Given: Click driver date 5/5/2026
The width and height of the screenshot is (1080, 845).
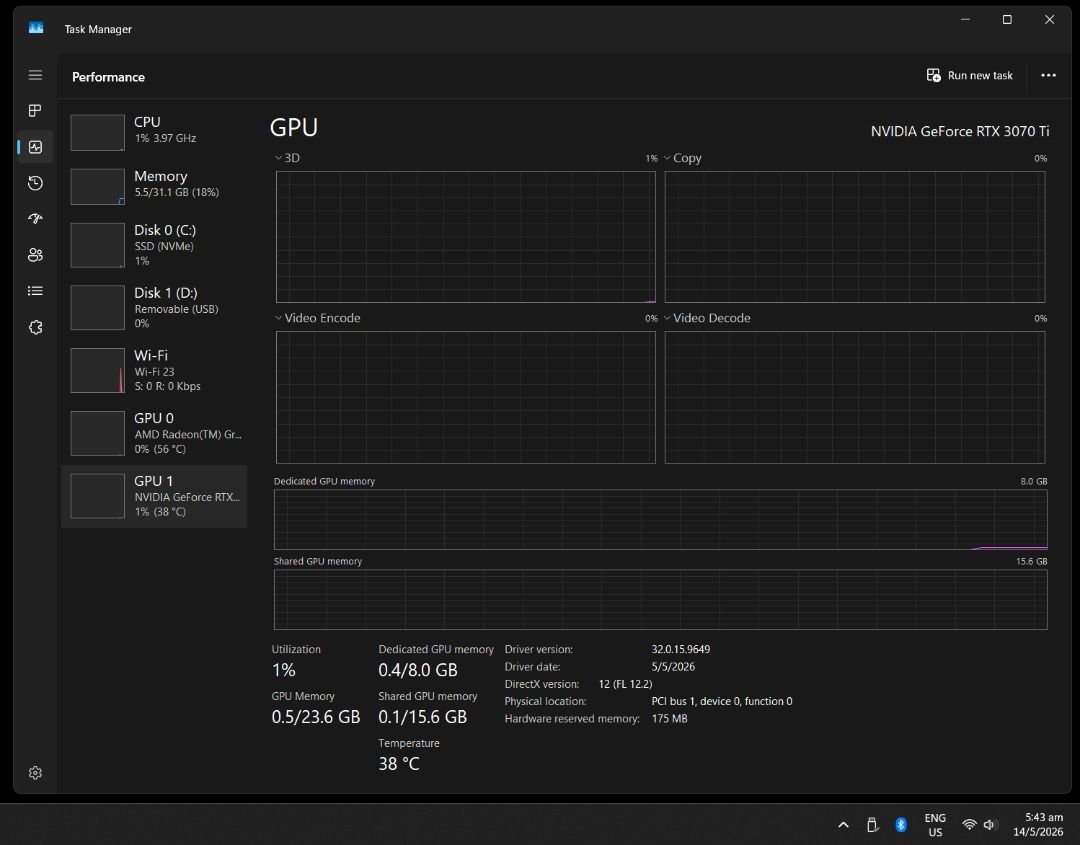Looking at the screenshot, I should [x=673, y=667].
